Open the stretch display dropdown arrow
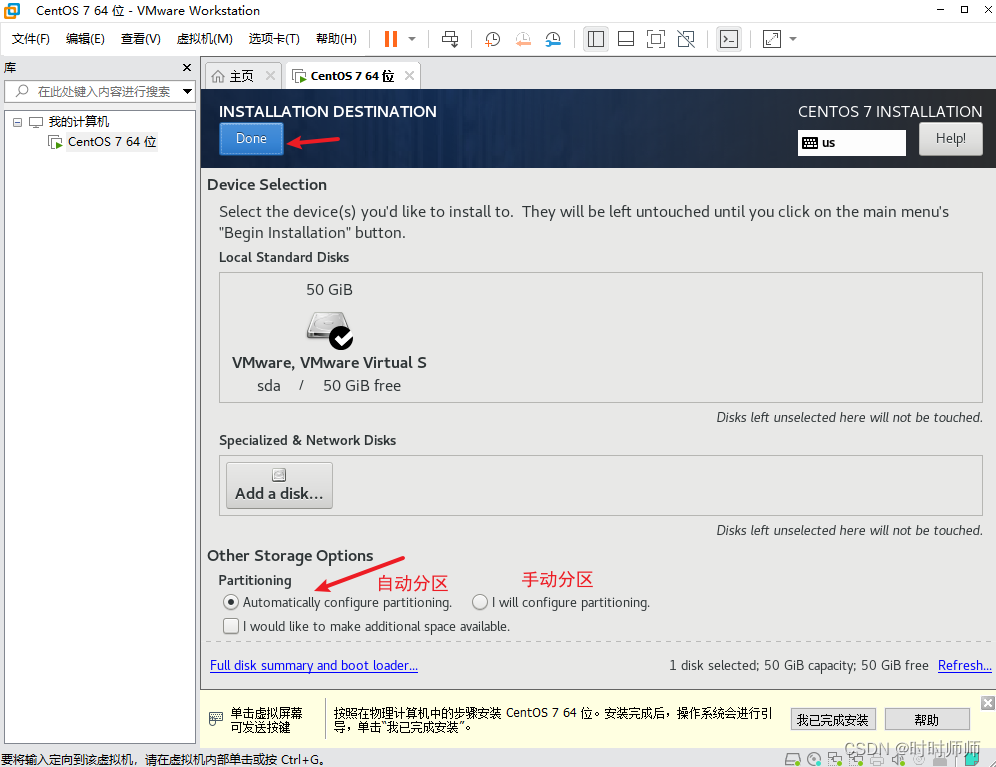 tap(793, 39)
